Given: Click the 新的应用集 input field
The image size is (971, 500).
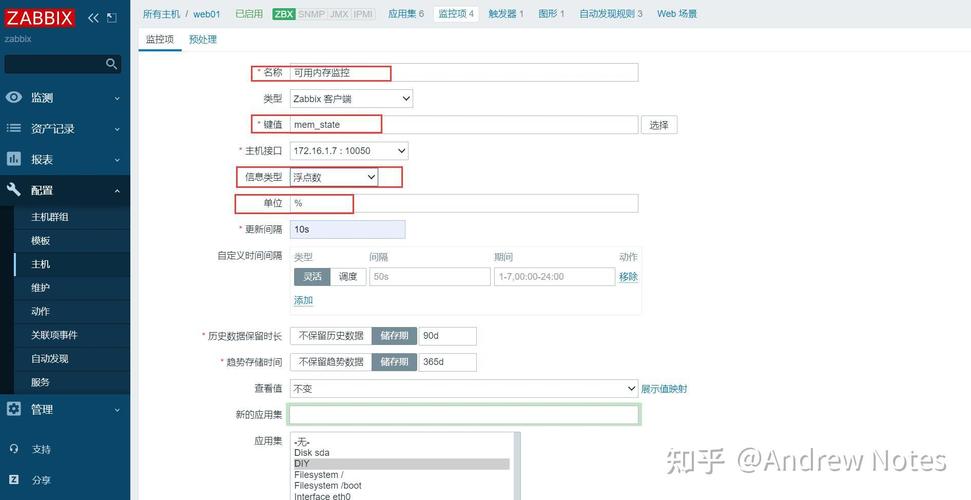Looking at the screenshot, I should pyautogui.click(x=464, y=414).
